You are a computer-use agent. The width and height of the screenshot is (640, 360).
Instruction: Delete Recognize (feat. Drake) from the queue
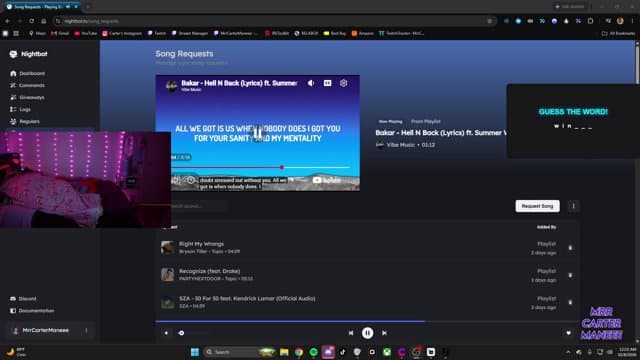(x=570, y=275)
